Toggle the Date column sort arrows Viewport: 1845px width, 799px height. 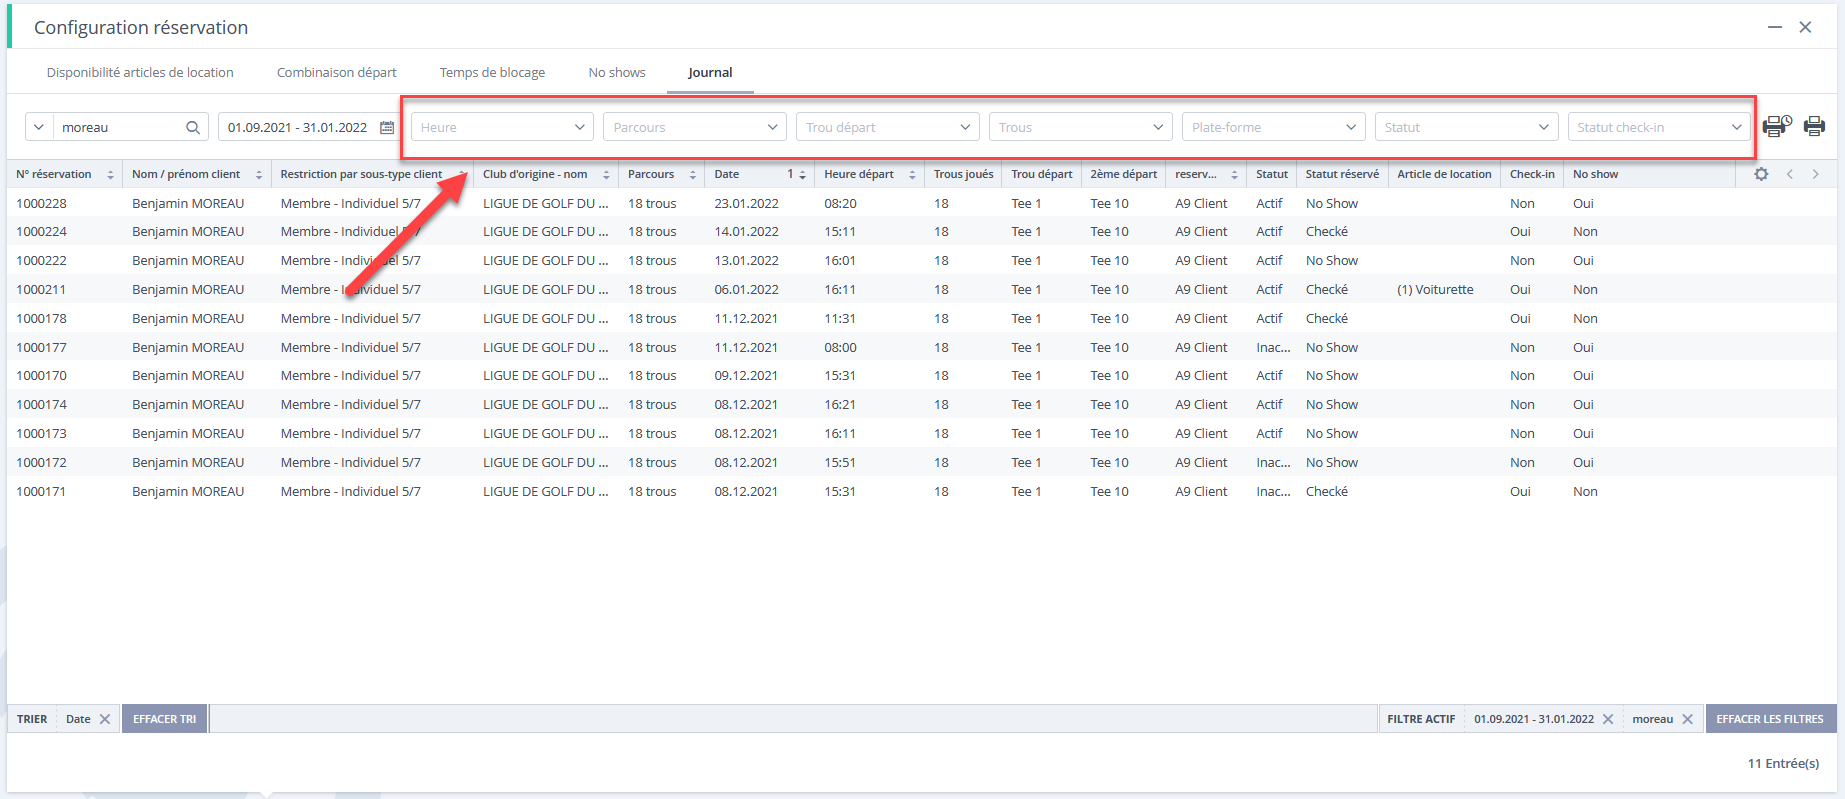coord(802,175)
